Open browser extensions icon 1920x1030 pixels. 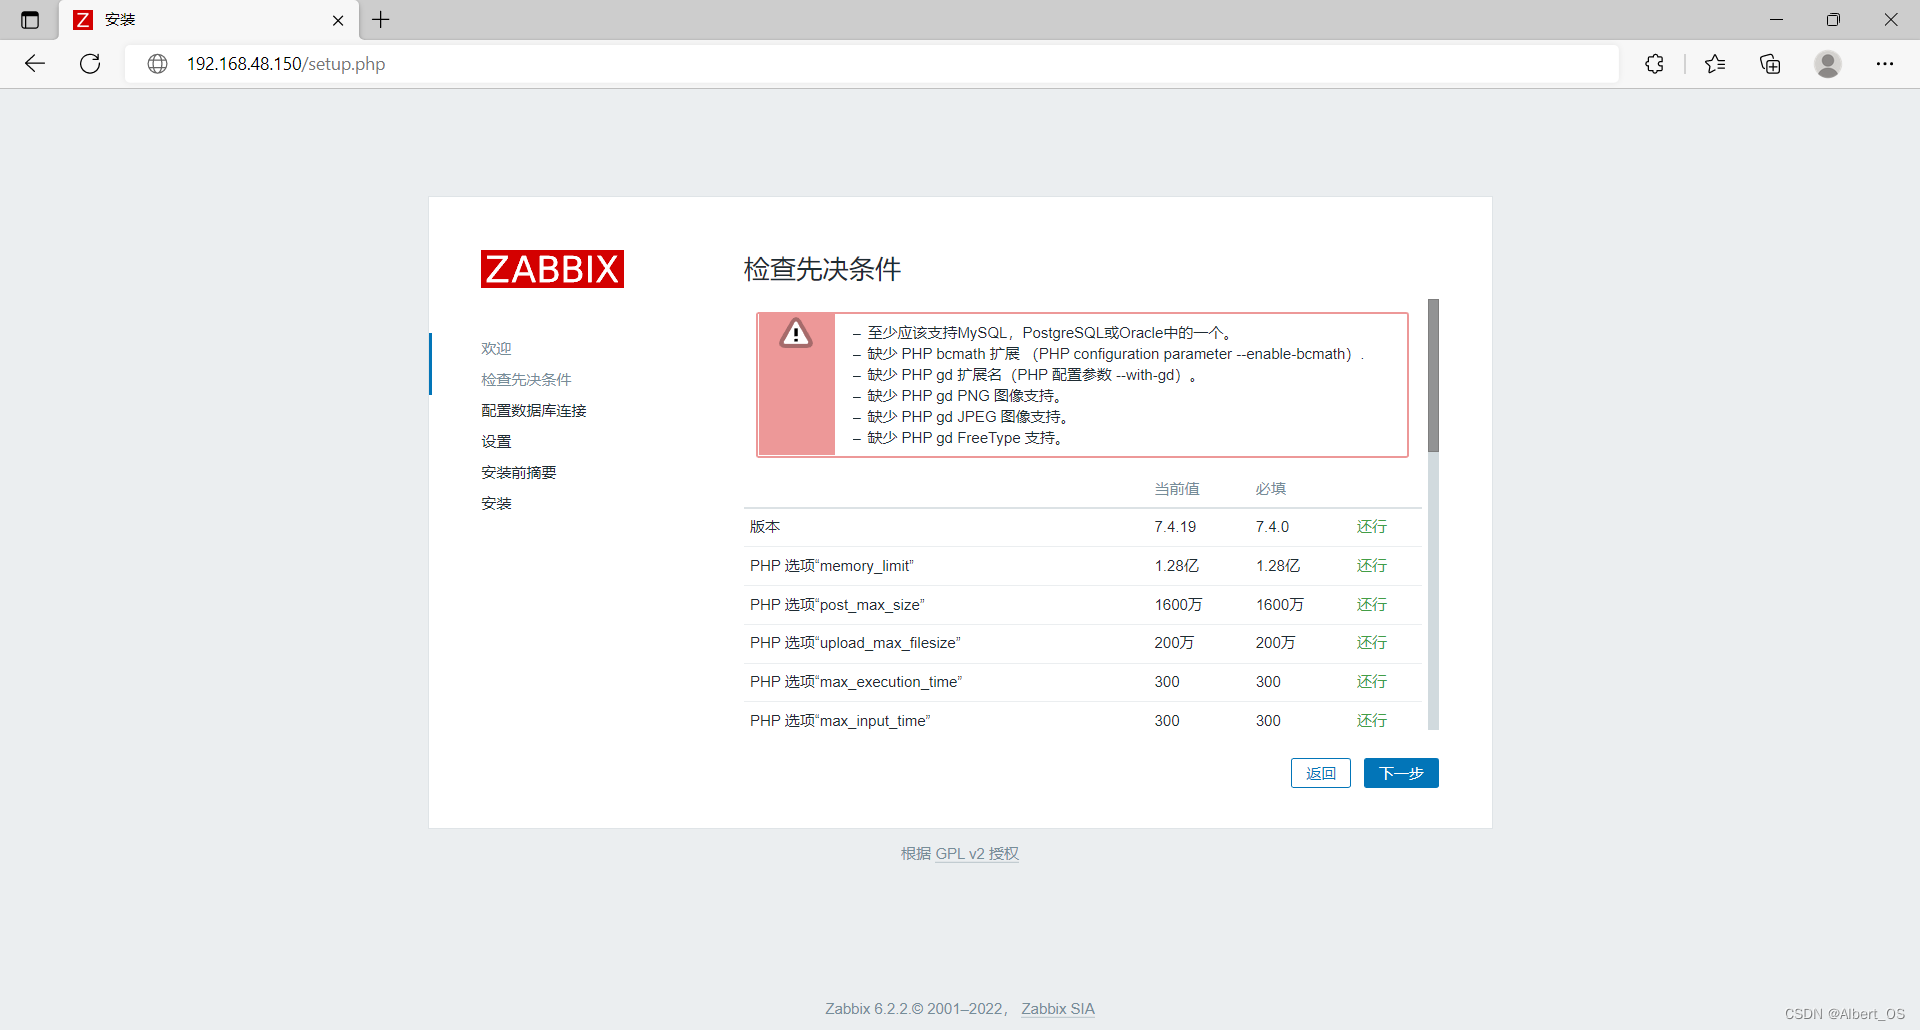pos(1654,64)
